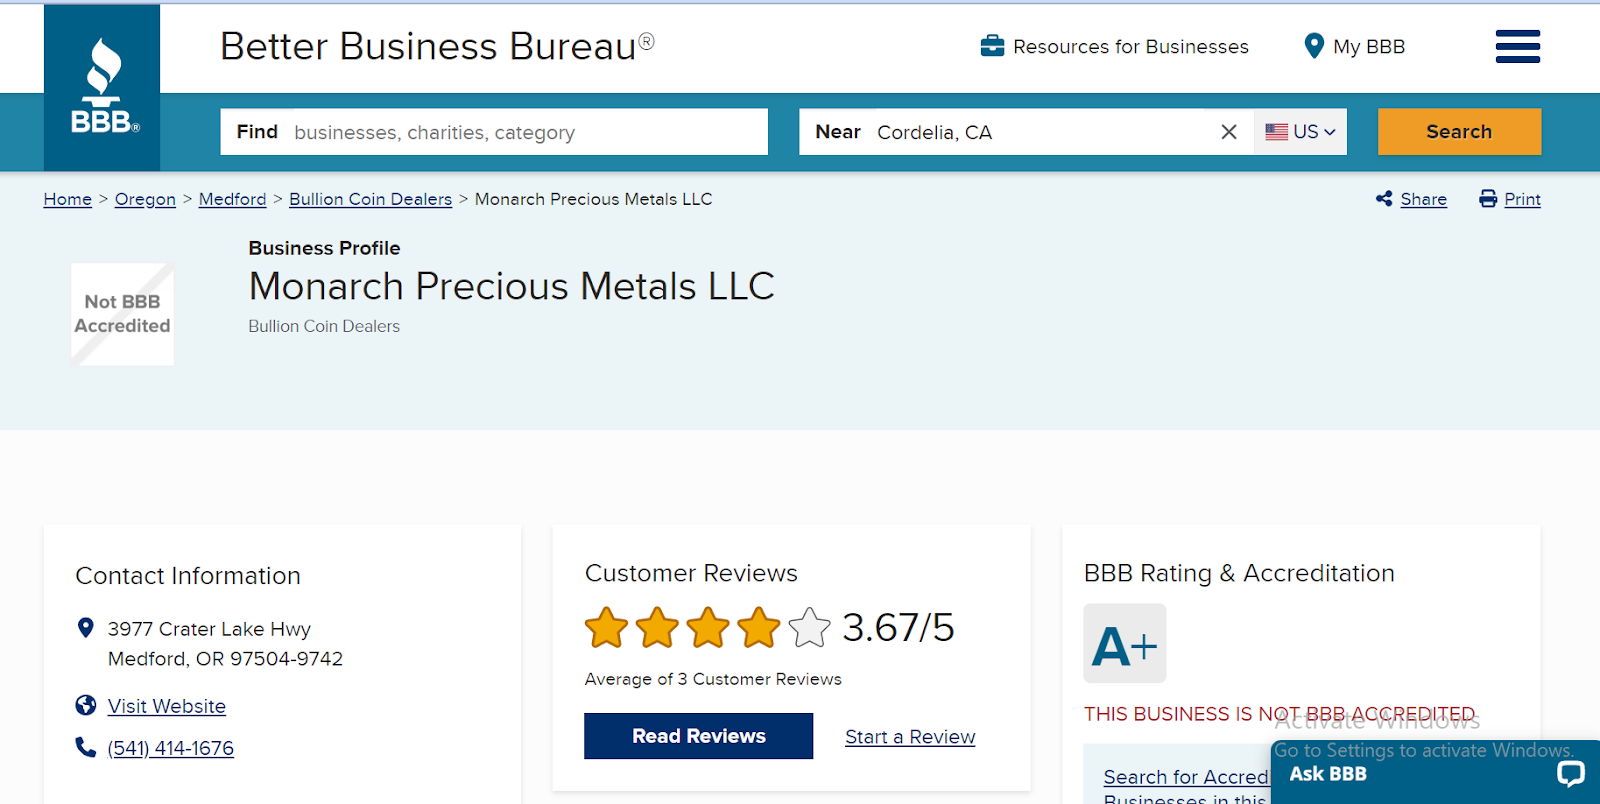Click the Print printer icon
The height and width of the screenshot is (804, 1600).
point(1488,199)
